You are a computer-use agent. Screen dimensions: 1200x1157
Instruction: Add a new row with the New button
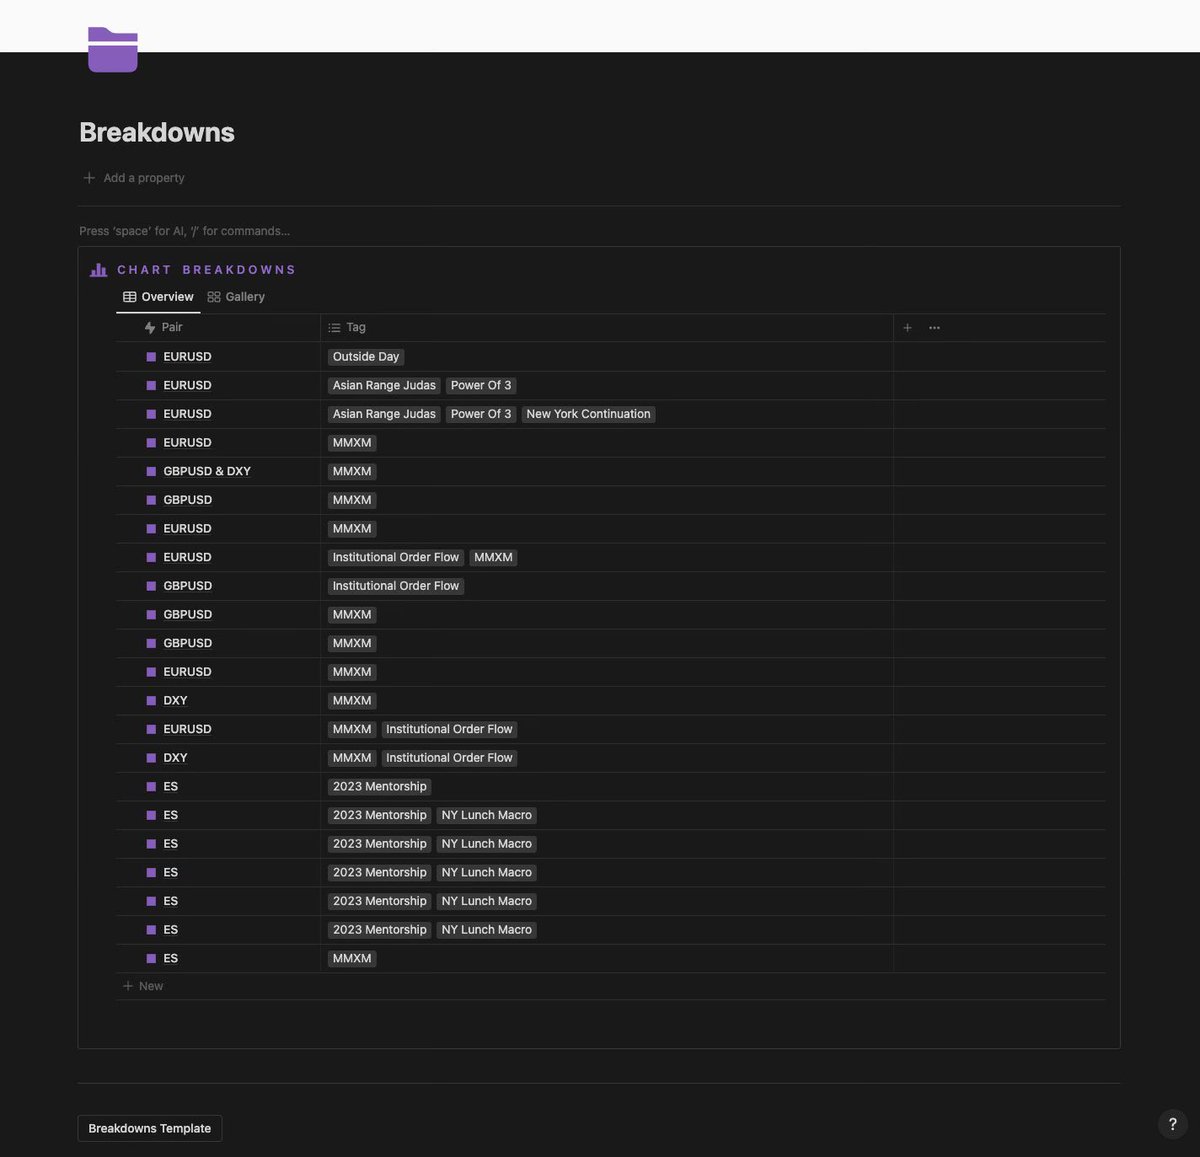point(143,986)
